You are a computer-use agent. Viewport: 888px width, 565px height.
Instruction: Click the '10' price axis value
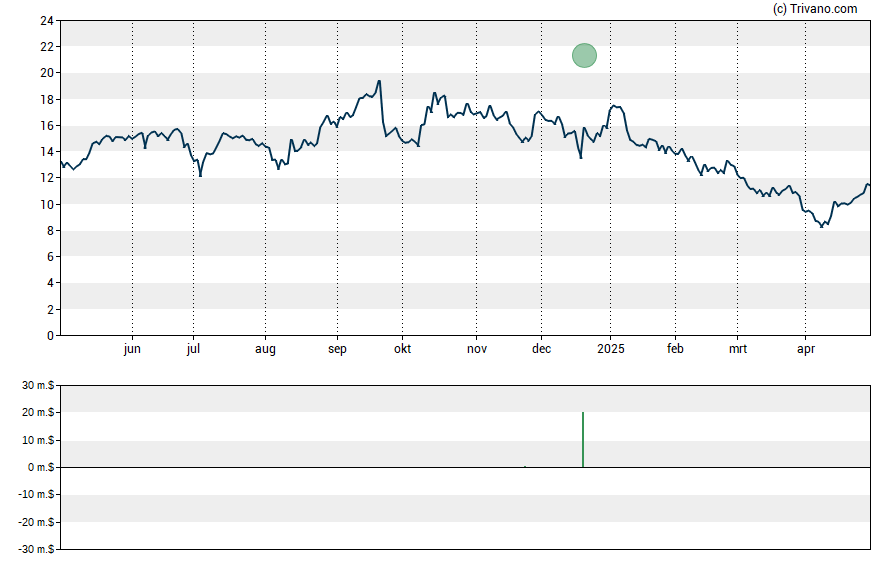coord(47,204)
